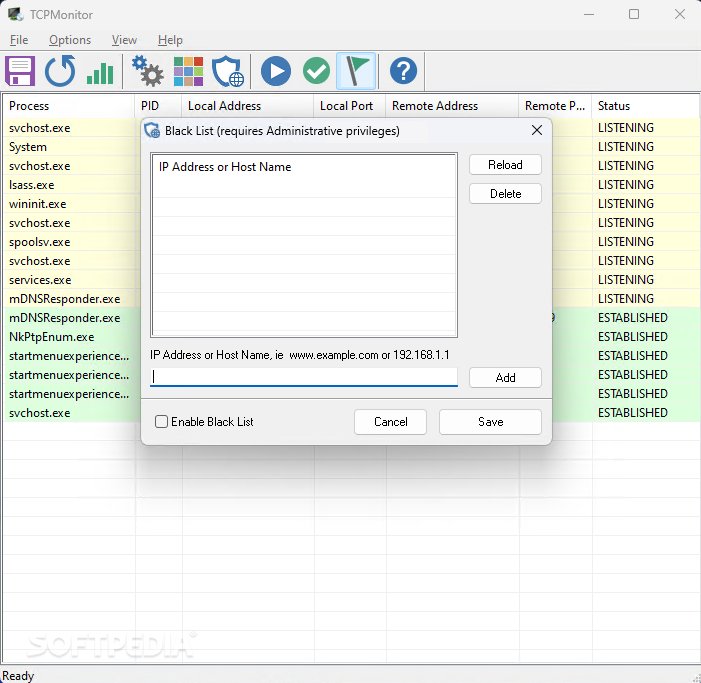Click the green checkmark toolbar icon

coord(317,71)
